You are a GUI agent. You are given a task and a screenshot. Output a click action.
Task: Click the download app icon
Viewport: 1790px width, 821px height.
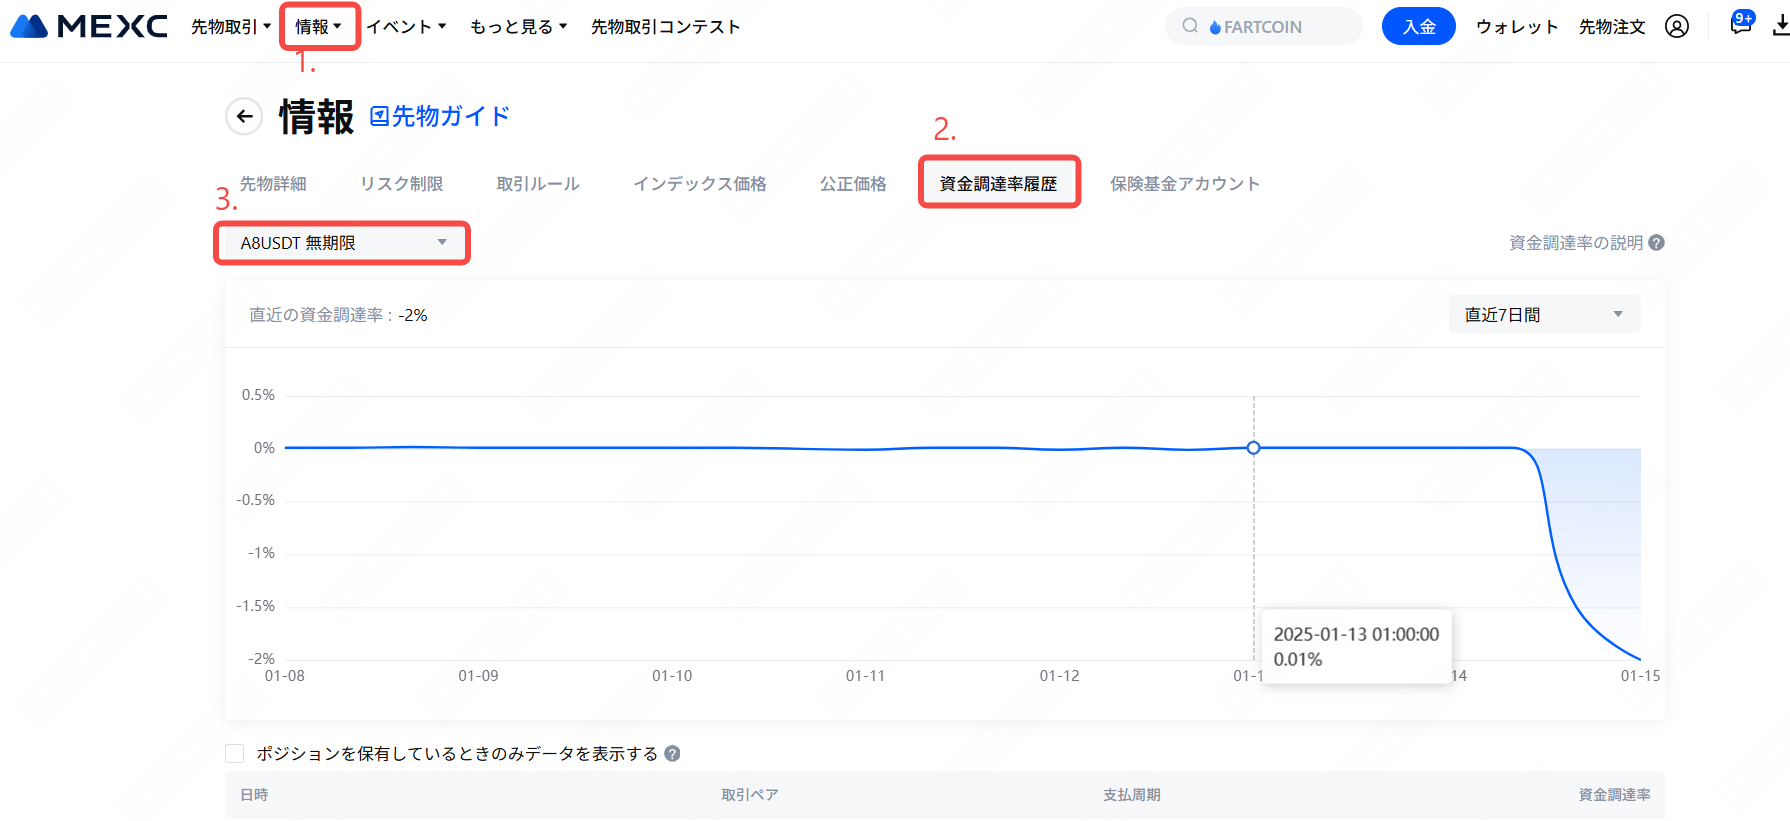[1781, 27]
